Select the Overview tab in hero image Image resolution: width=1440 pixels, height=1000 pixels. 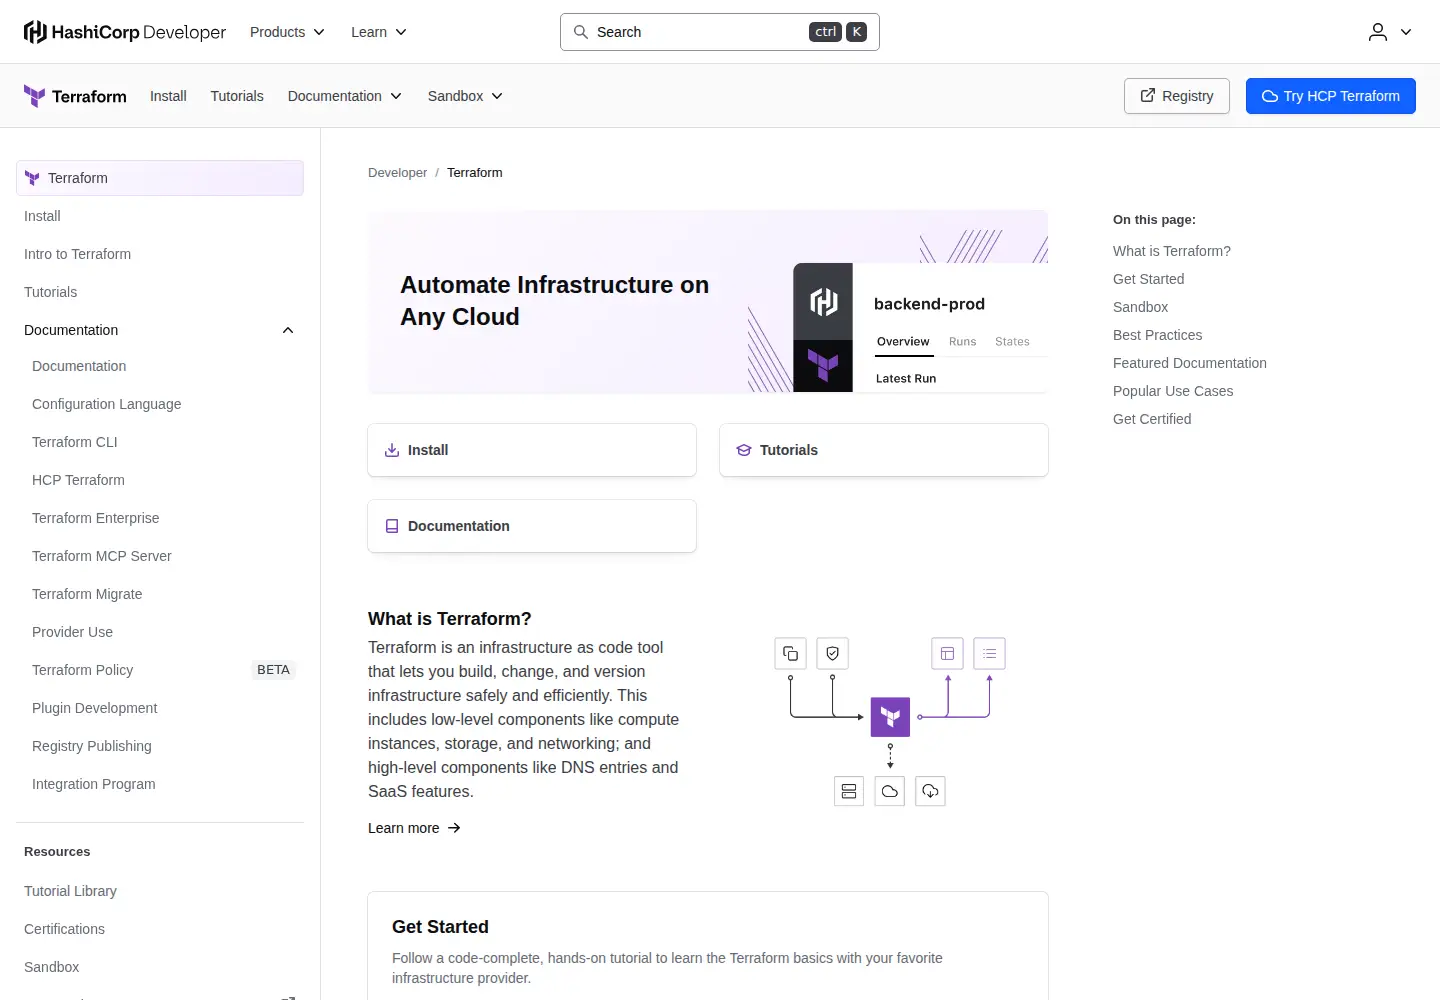point(903,342)
